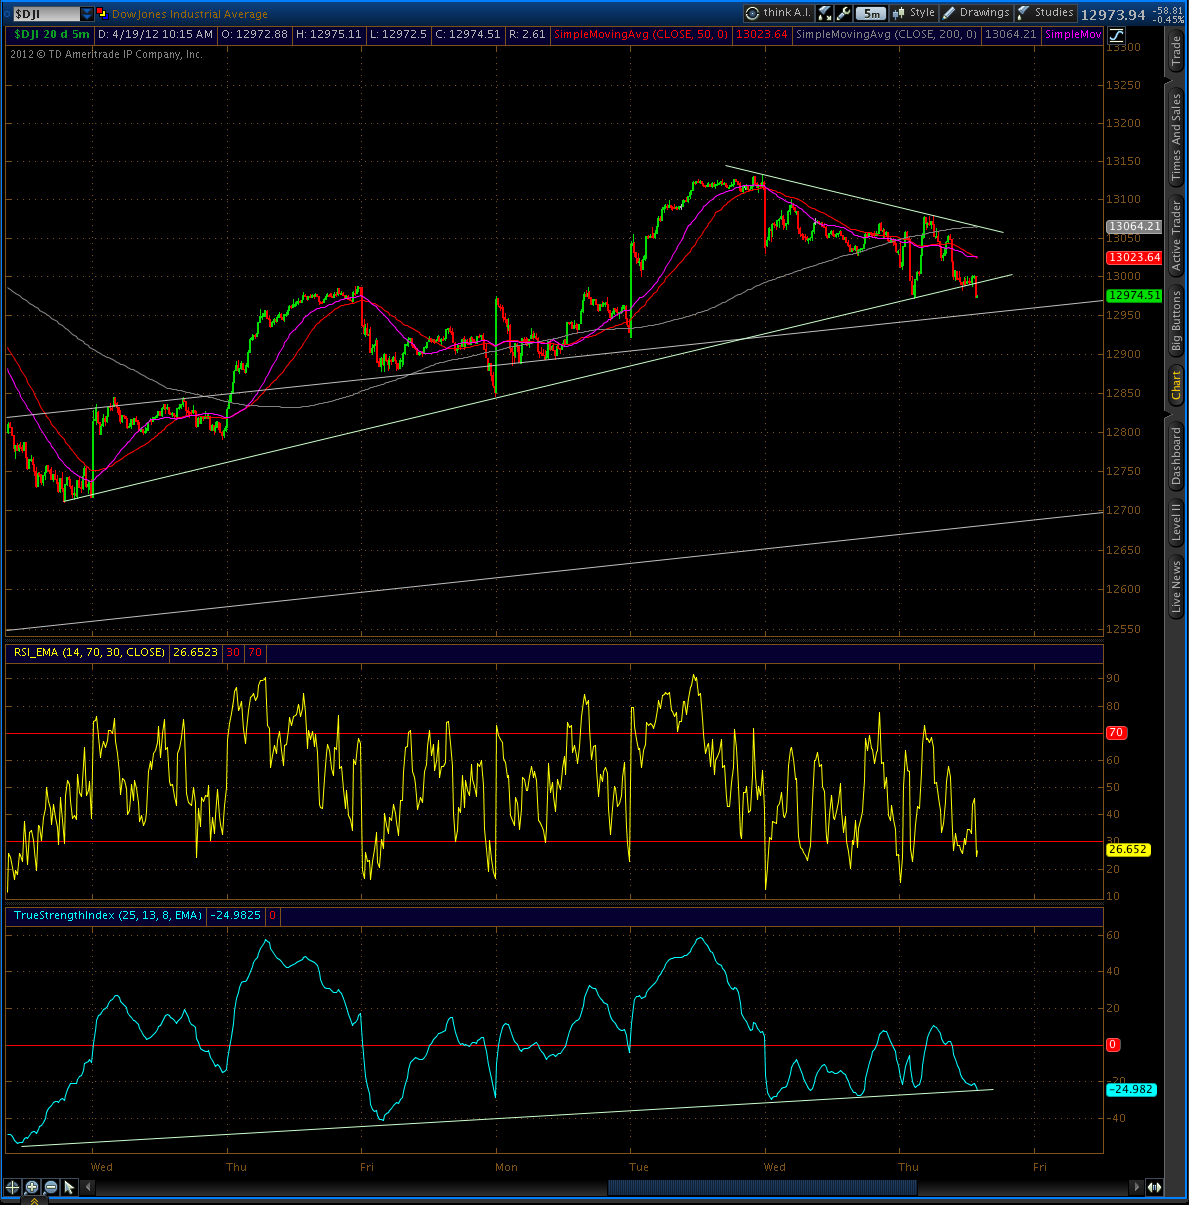The height and width of the screenshot is (1205, 1189).
Task: Click the $DJI 20 d 5m header label
Action: pos(51,34)
